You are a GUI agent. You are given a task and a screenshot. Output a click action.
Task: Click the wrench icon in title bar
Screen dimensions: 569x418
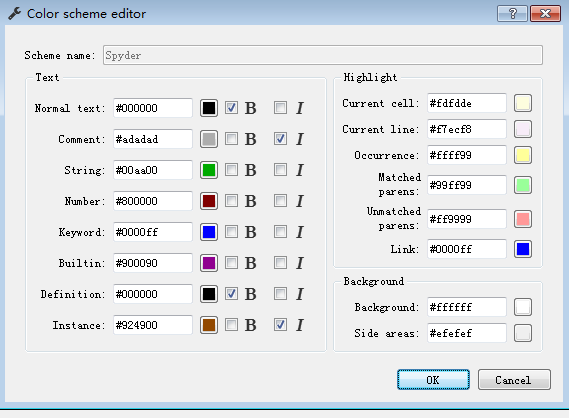(x=15, y=14)
